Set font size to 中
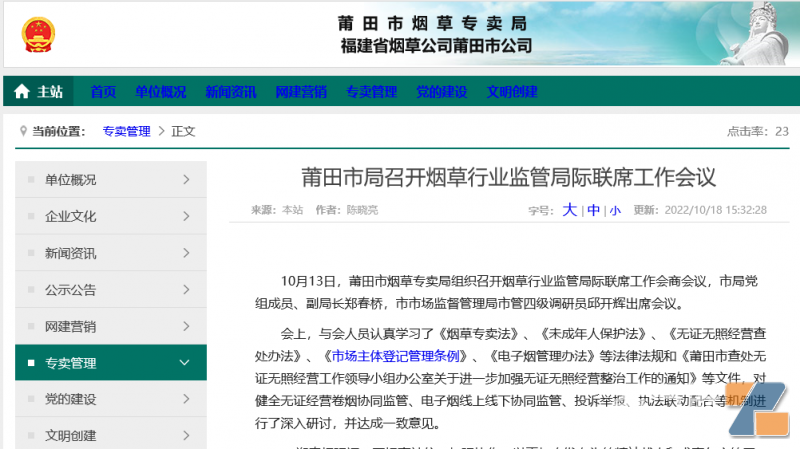The image size is (800, 449). 593,210
